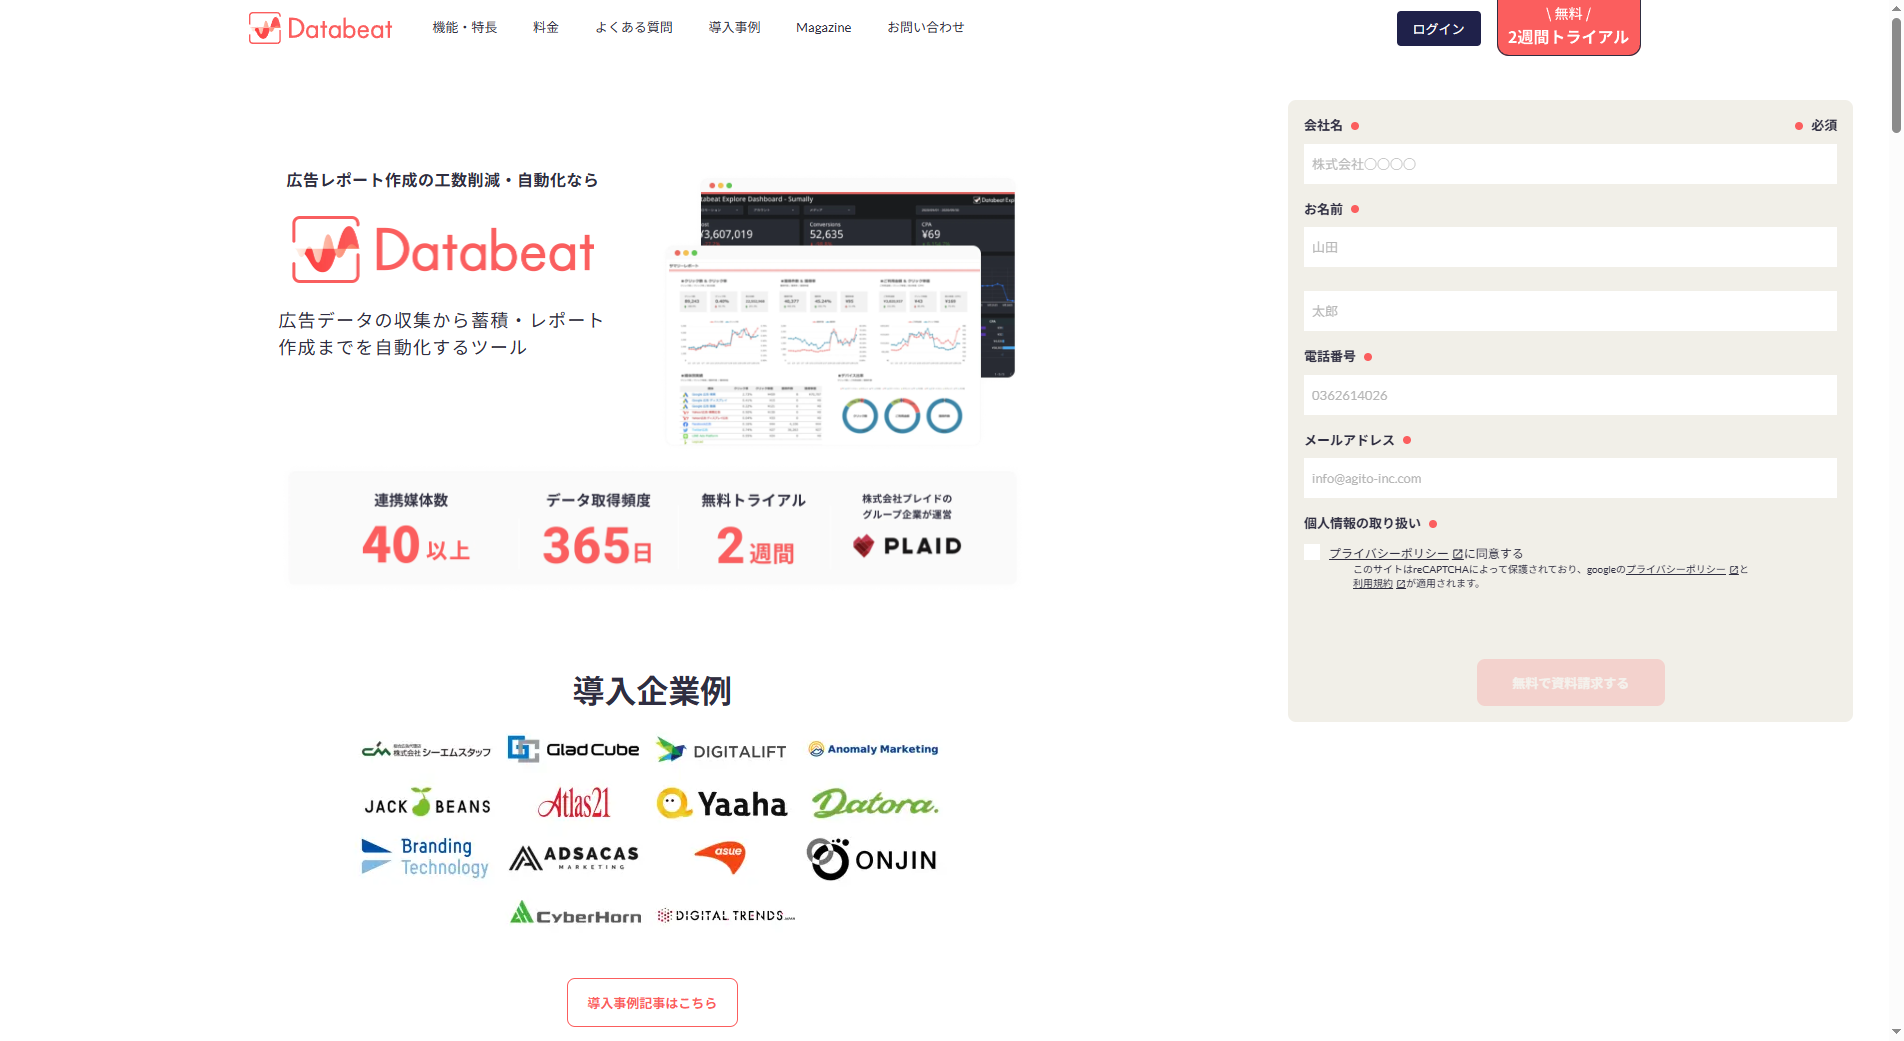Image resolution: width=1904 pixels, height=1041 pixels.
Task: Click the Databeat logo in the header
Action: pyautogui.click(x=320, y=28)
